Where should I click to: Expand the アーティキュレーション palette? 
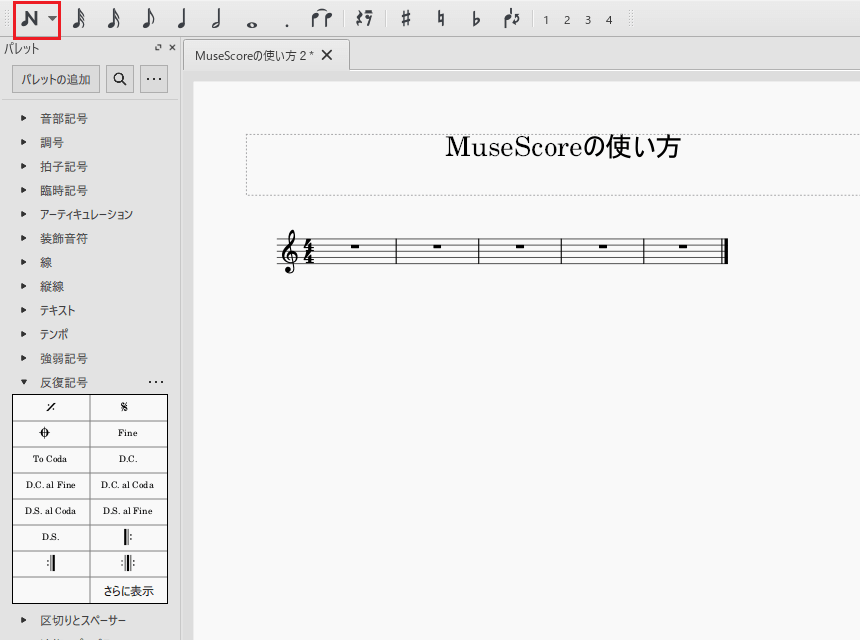point(24,214)
